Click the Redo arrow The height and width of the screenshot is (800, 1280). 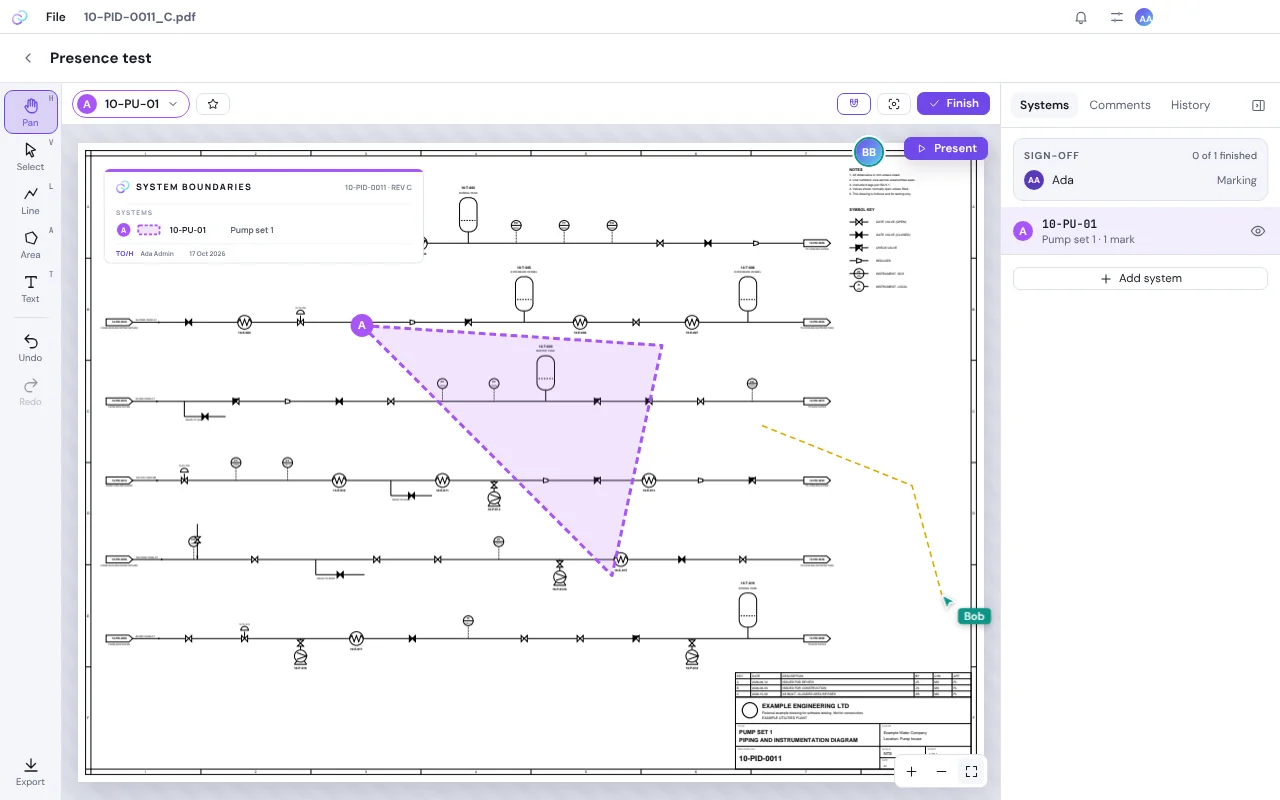31,392
